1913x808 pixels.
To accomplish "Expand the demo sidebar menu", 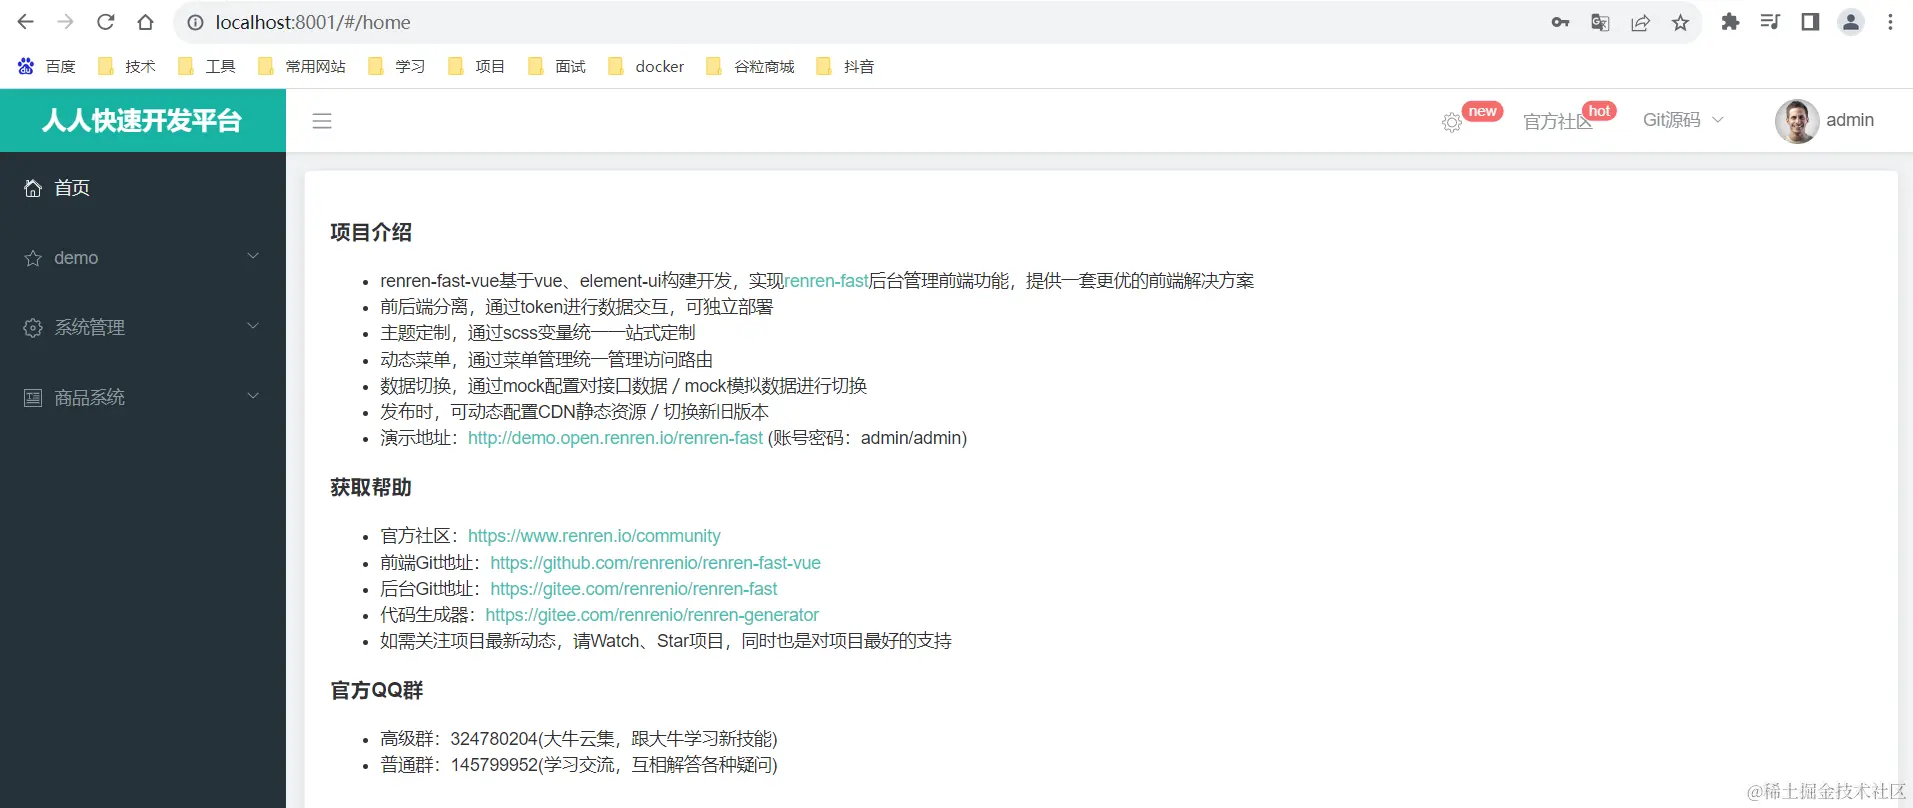I will coord(143,257).
